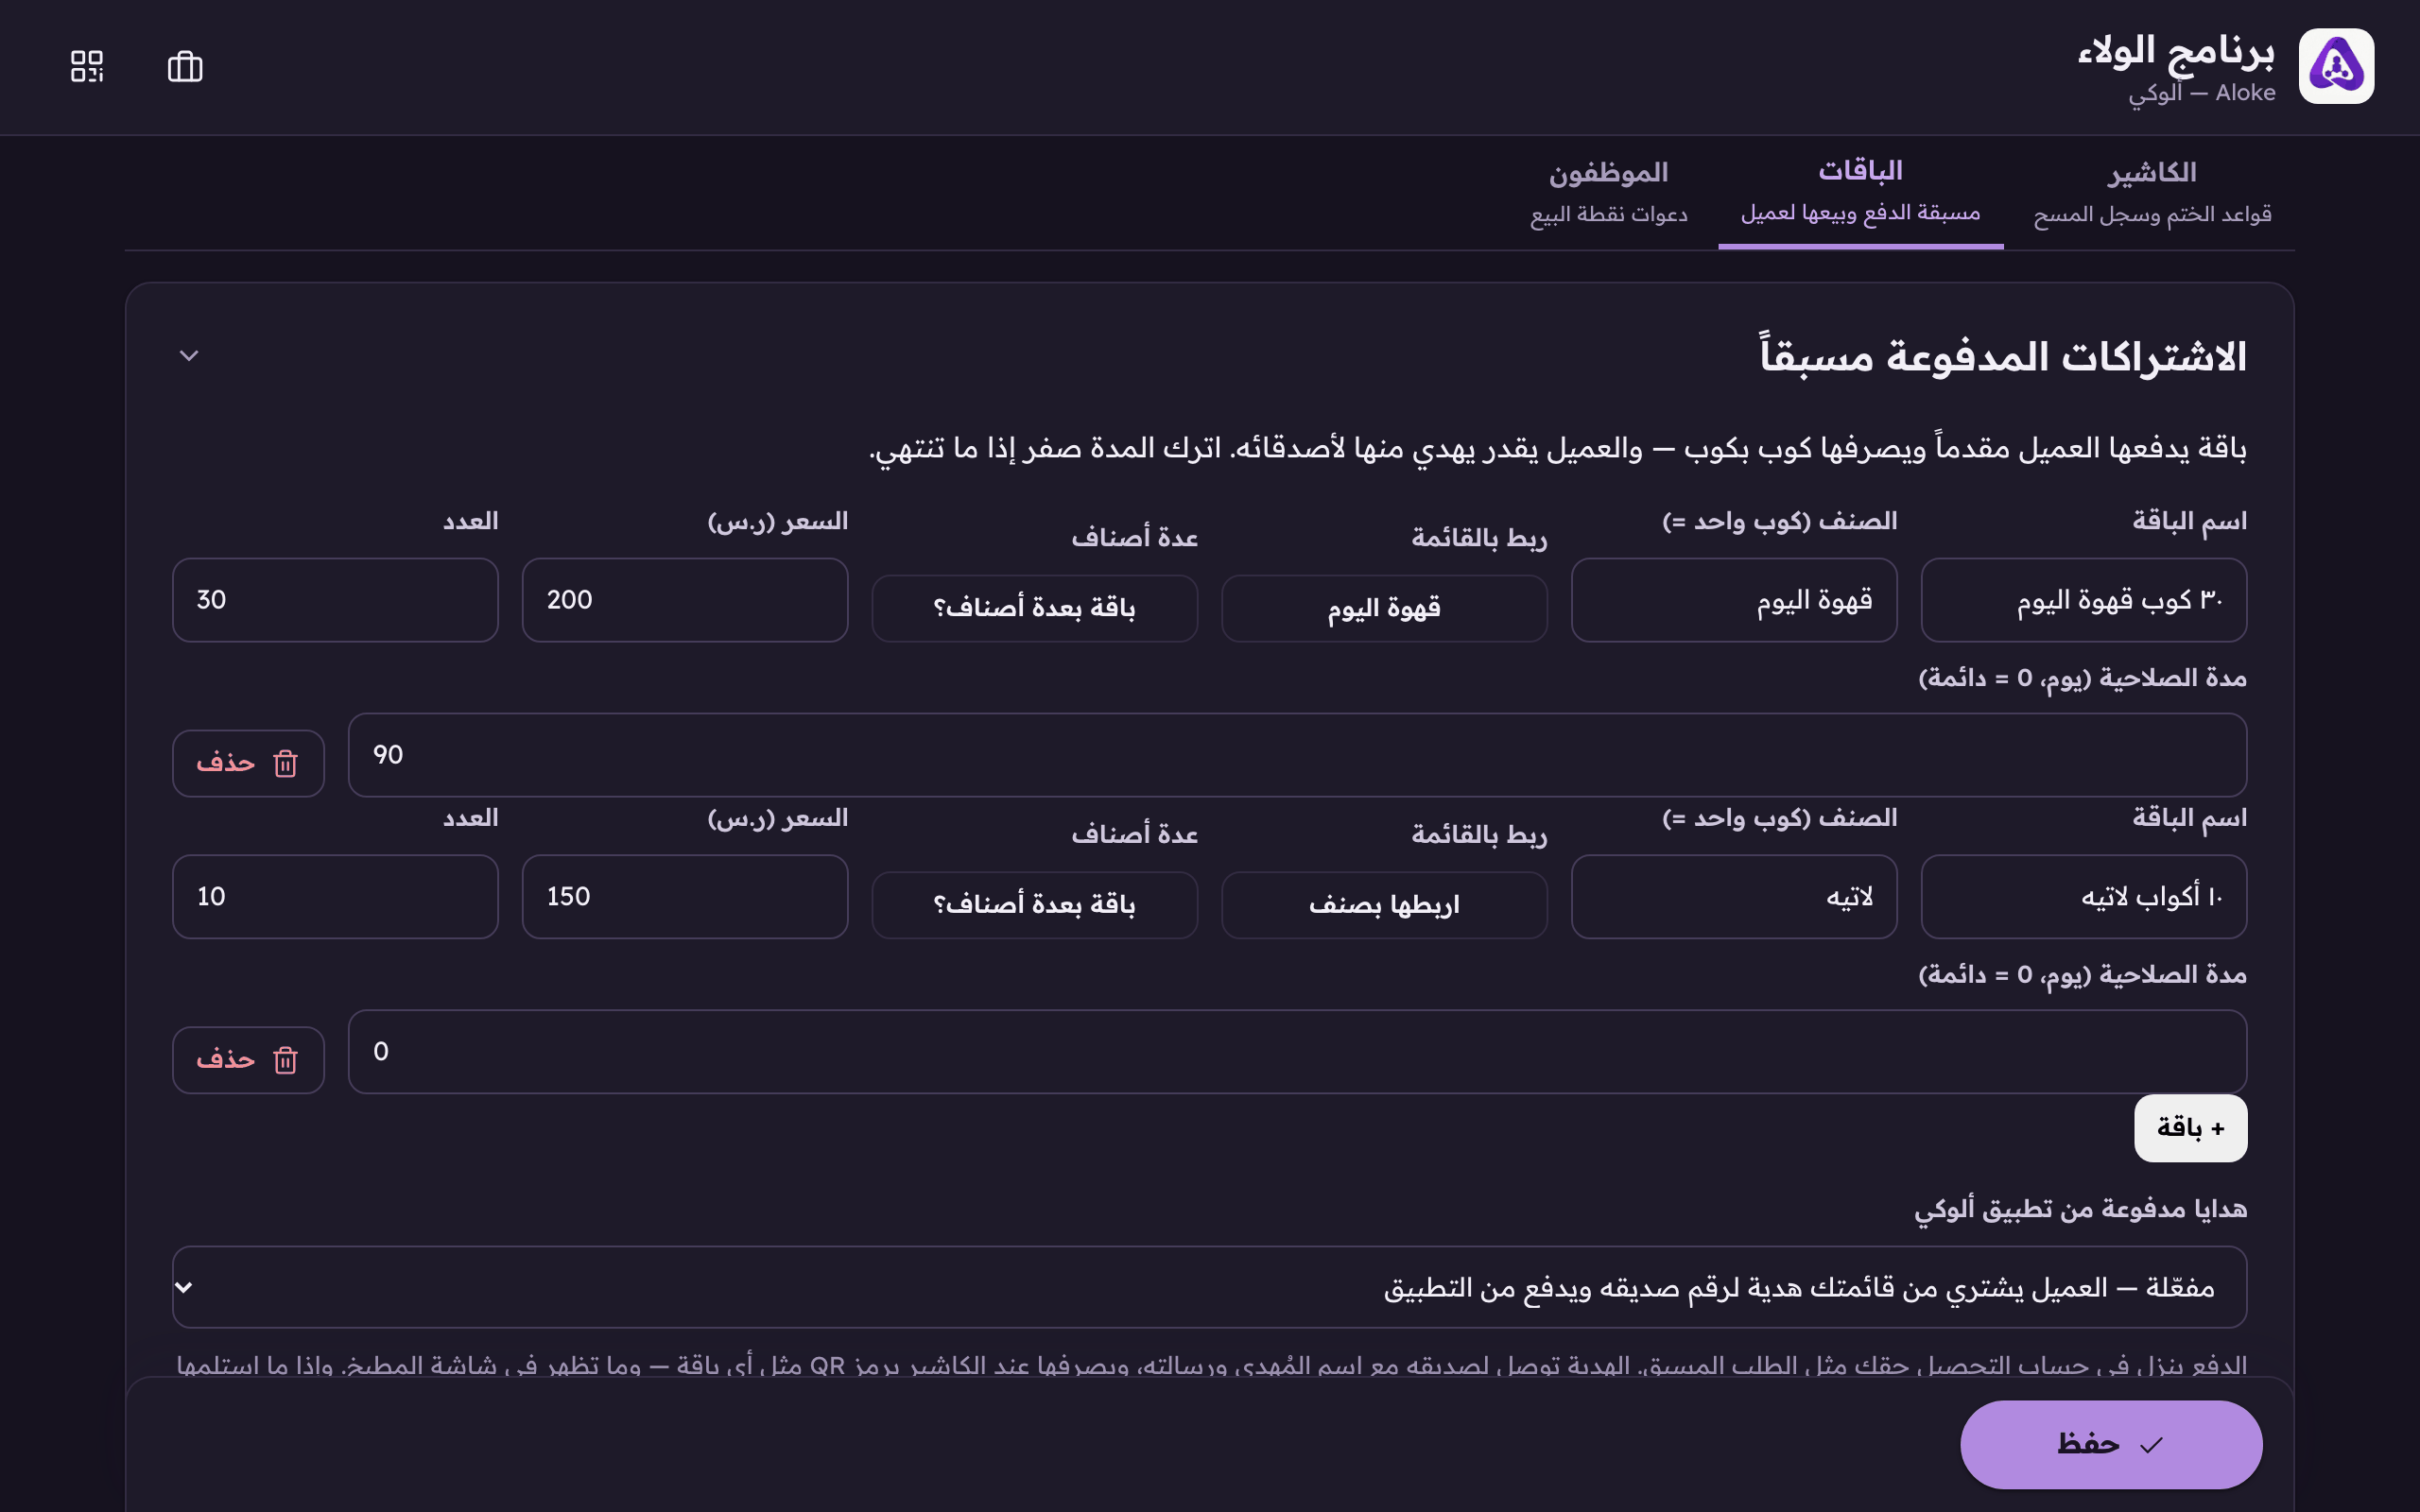Click the validity field showing 0

tap(1297, 1052)
